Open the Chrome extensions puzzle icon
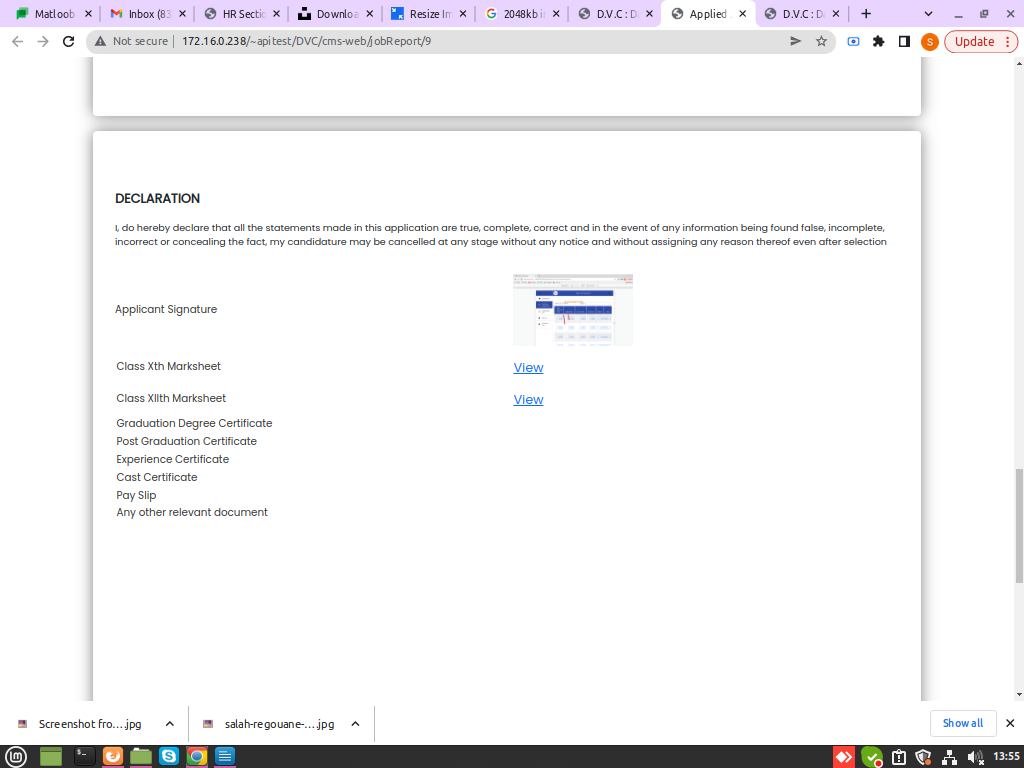 [x=878, y=41]
